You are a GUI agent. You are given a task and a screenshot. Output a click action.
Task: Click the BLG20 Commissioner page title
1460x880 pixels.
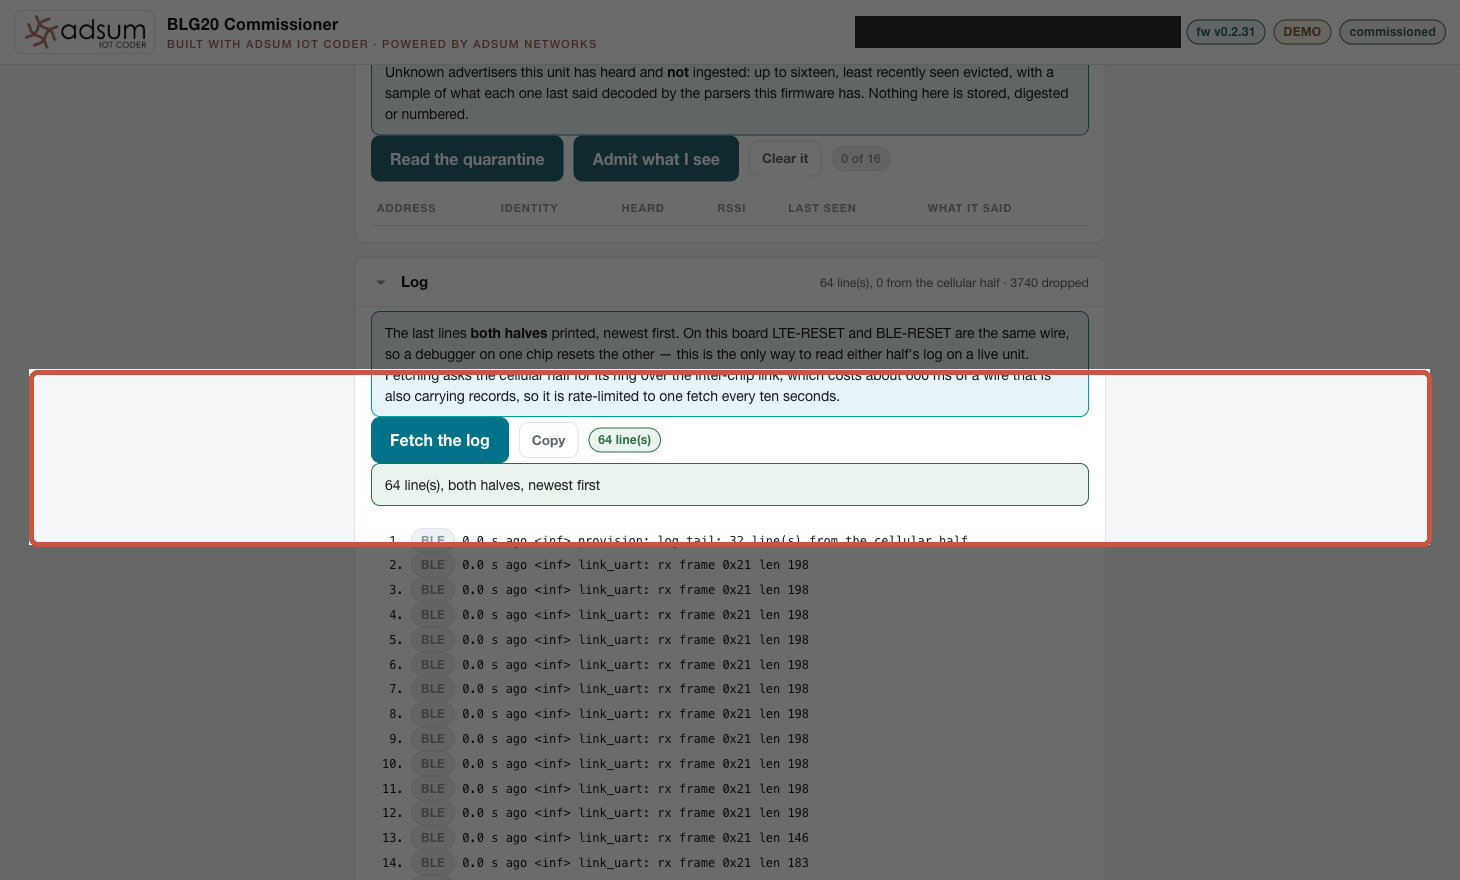[x=252, y=24]
